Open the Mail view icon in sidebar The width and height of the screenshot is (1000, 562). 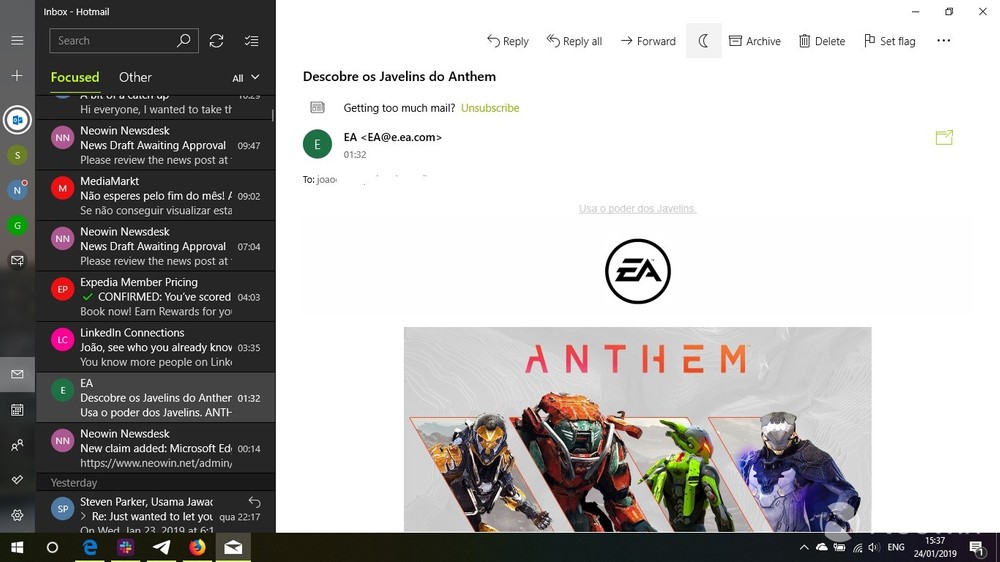(17, 374)
